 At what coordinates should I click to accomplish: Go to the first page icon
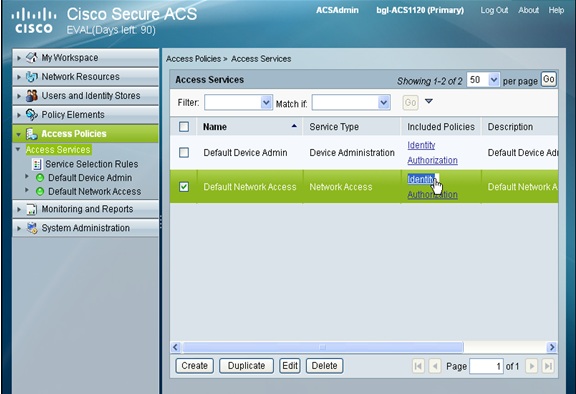coord(418,366)
